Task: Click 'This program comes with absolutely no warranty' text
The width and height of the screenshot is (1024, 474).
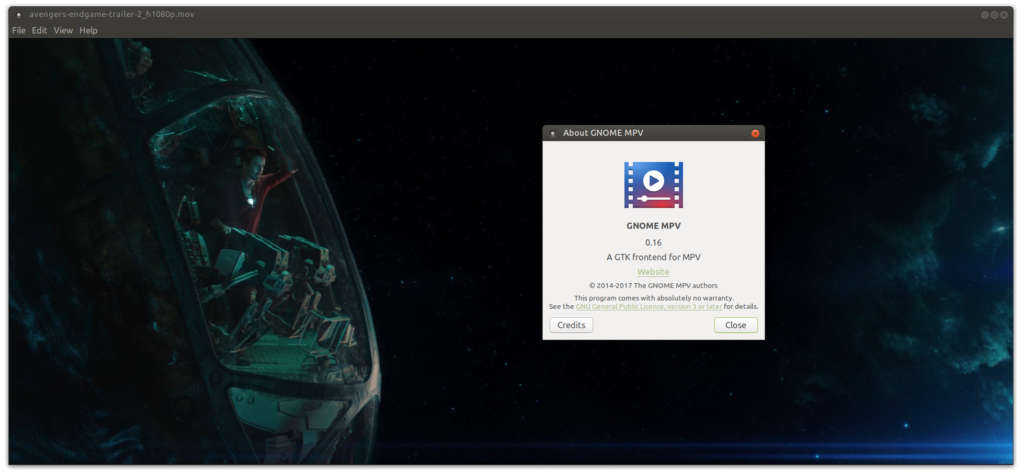Action: (653, 298)
